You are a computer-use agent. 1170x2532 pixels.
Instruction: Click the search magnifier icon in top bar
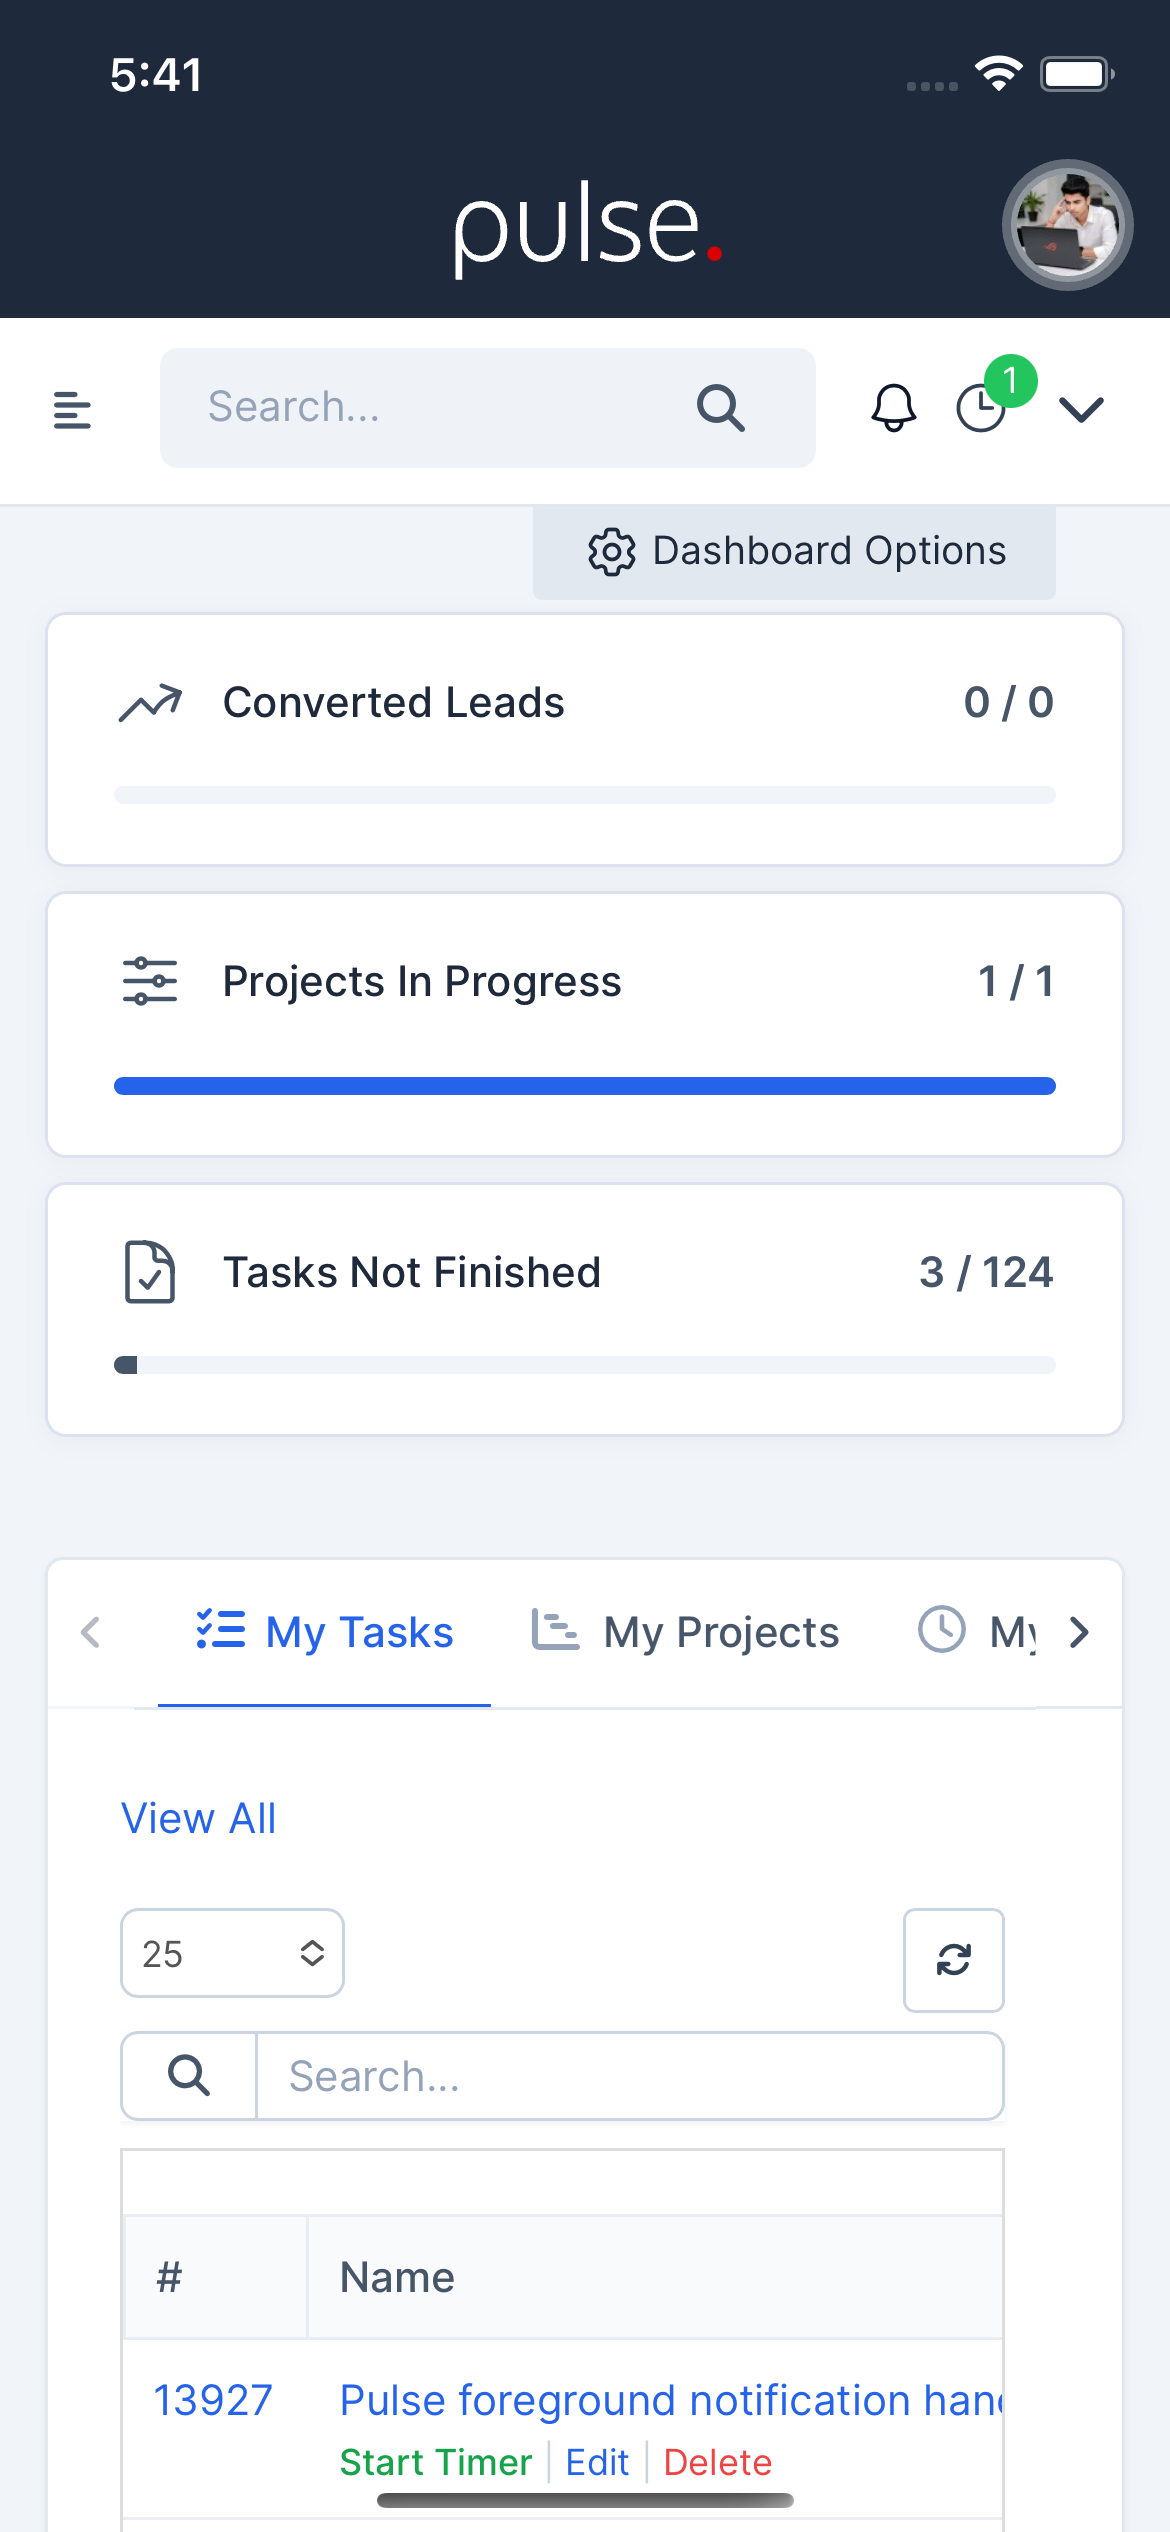pyautogui.click(x=720, y=408)
